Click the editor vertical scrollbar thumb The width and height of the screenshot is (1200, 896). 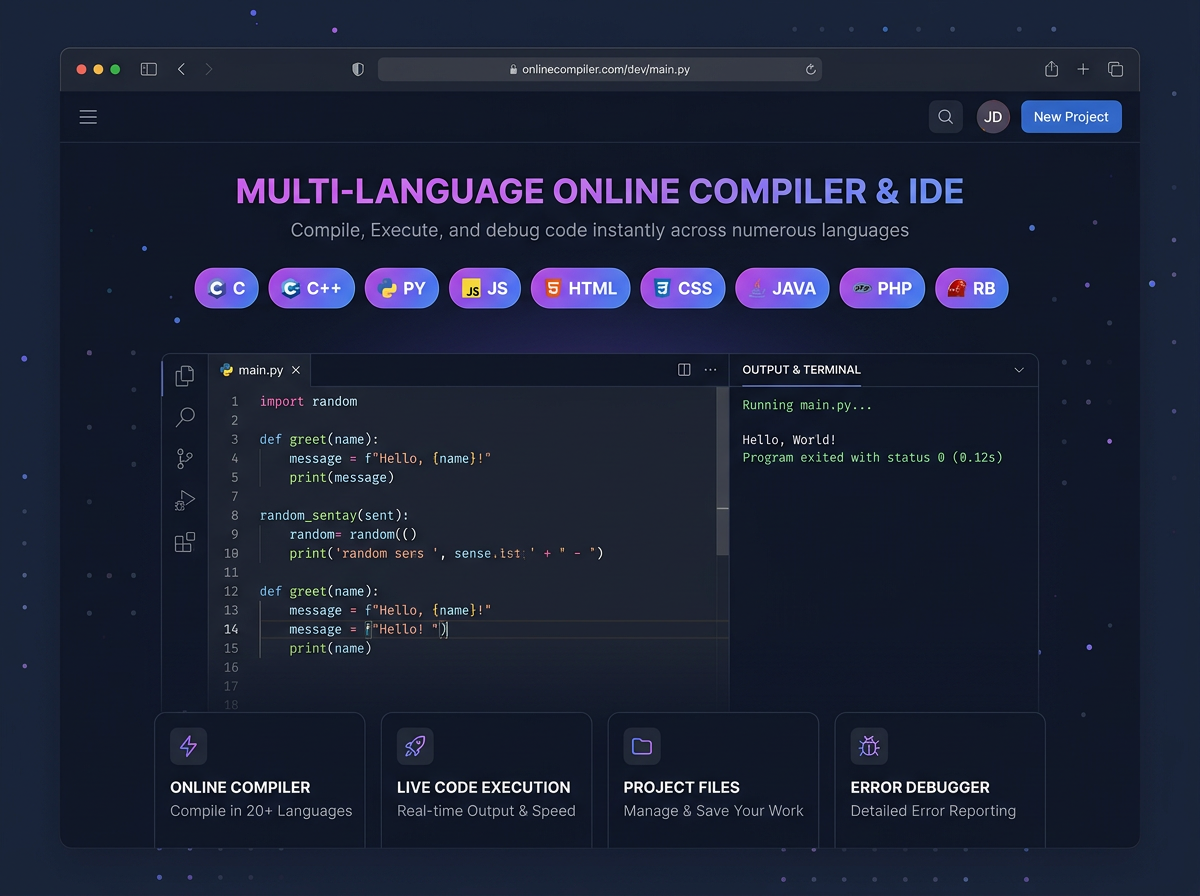pos(723,471)
